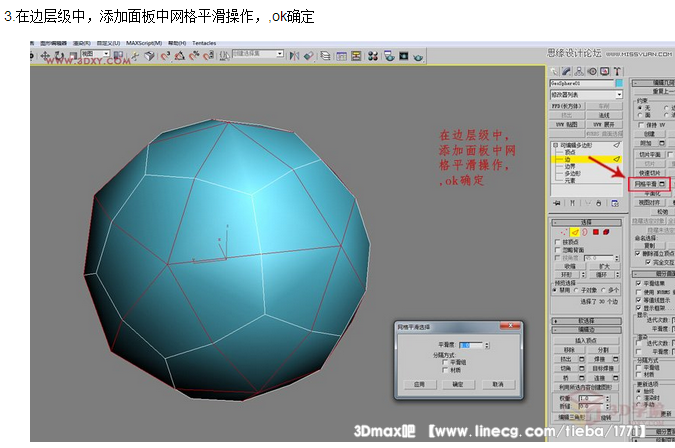Click Show End Result toggle icon
Screen dimensions: 675x448
[573, 204]
